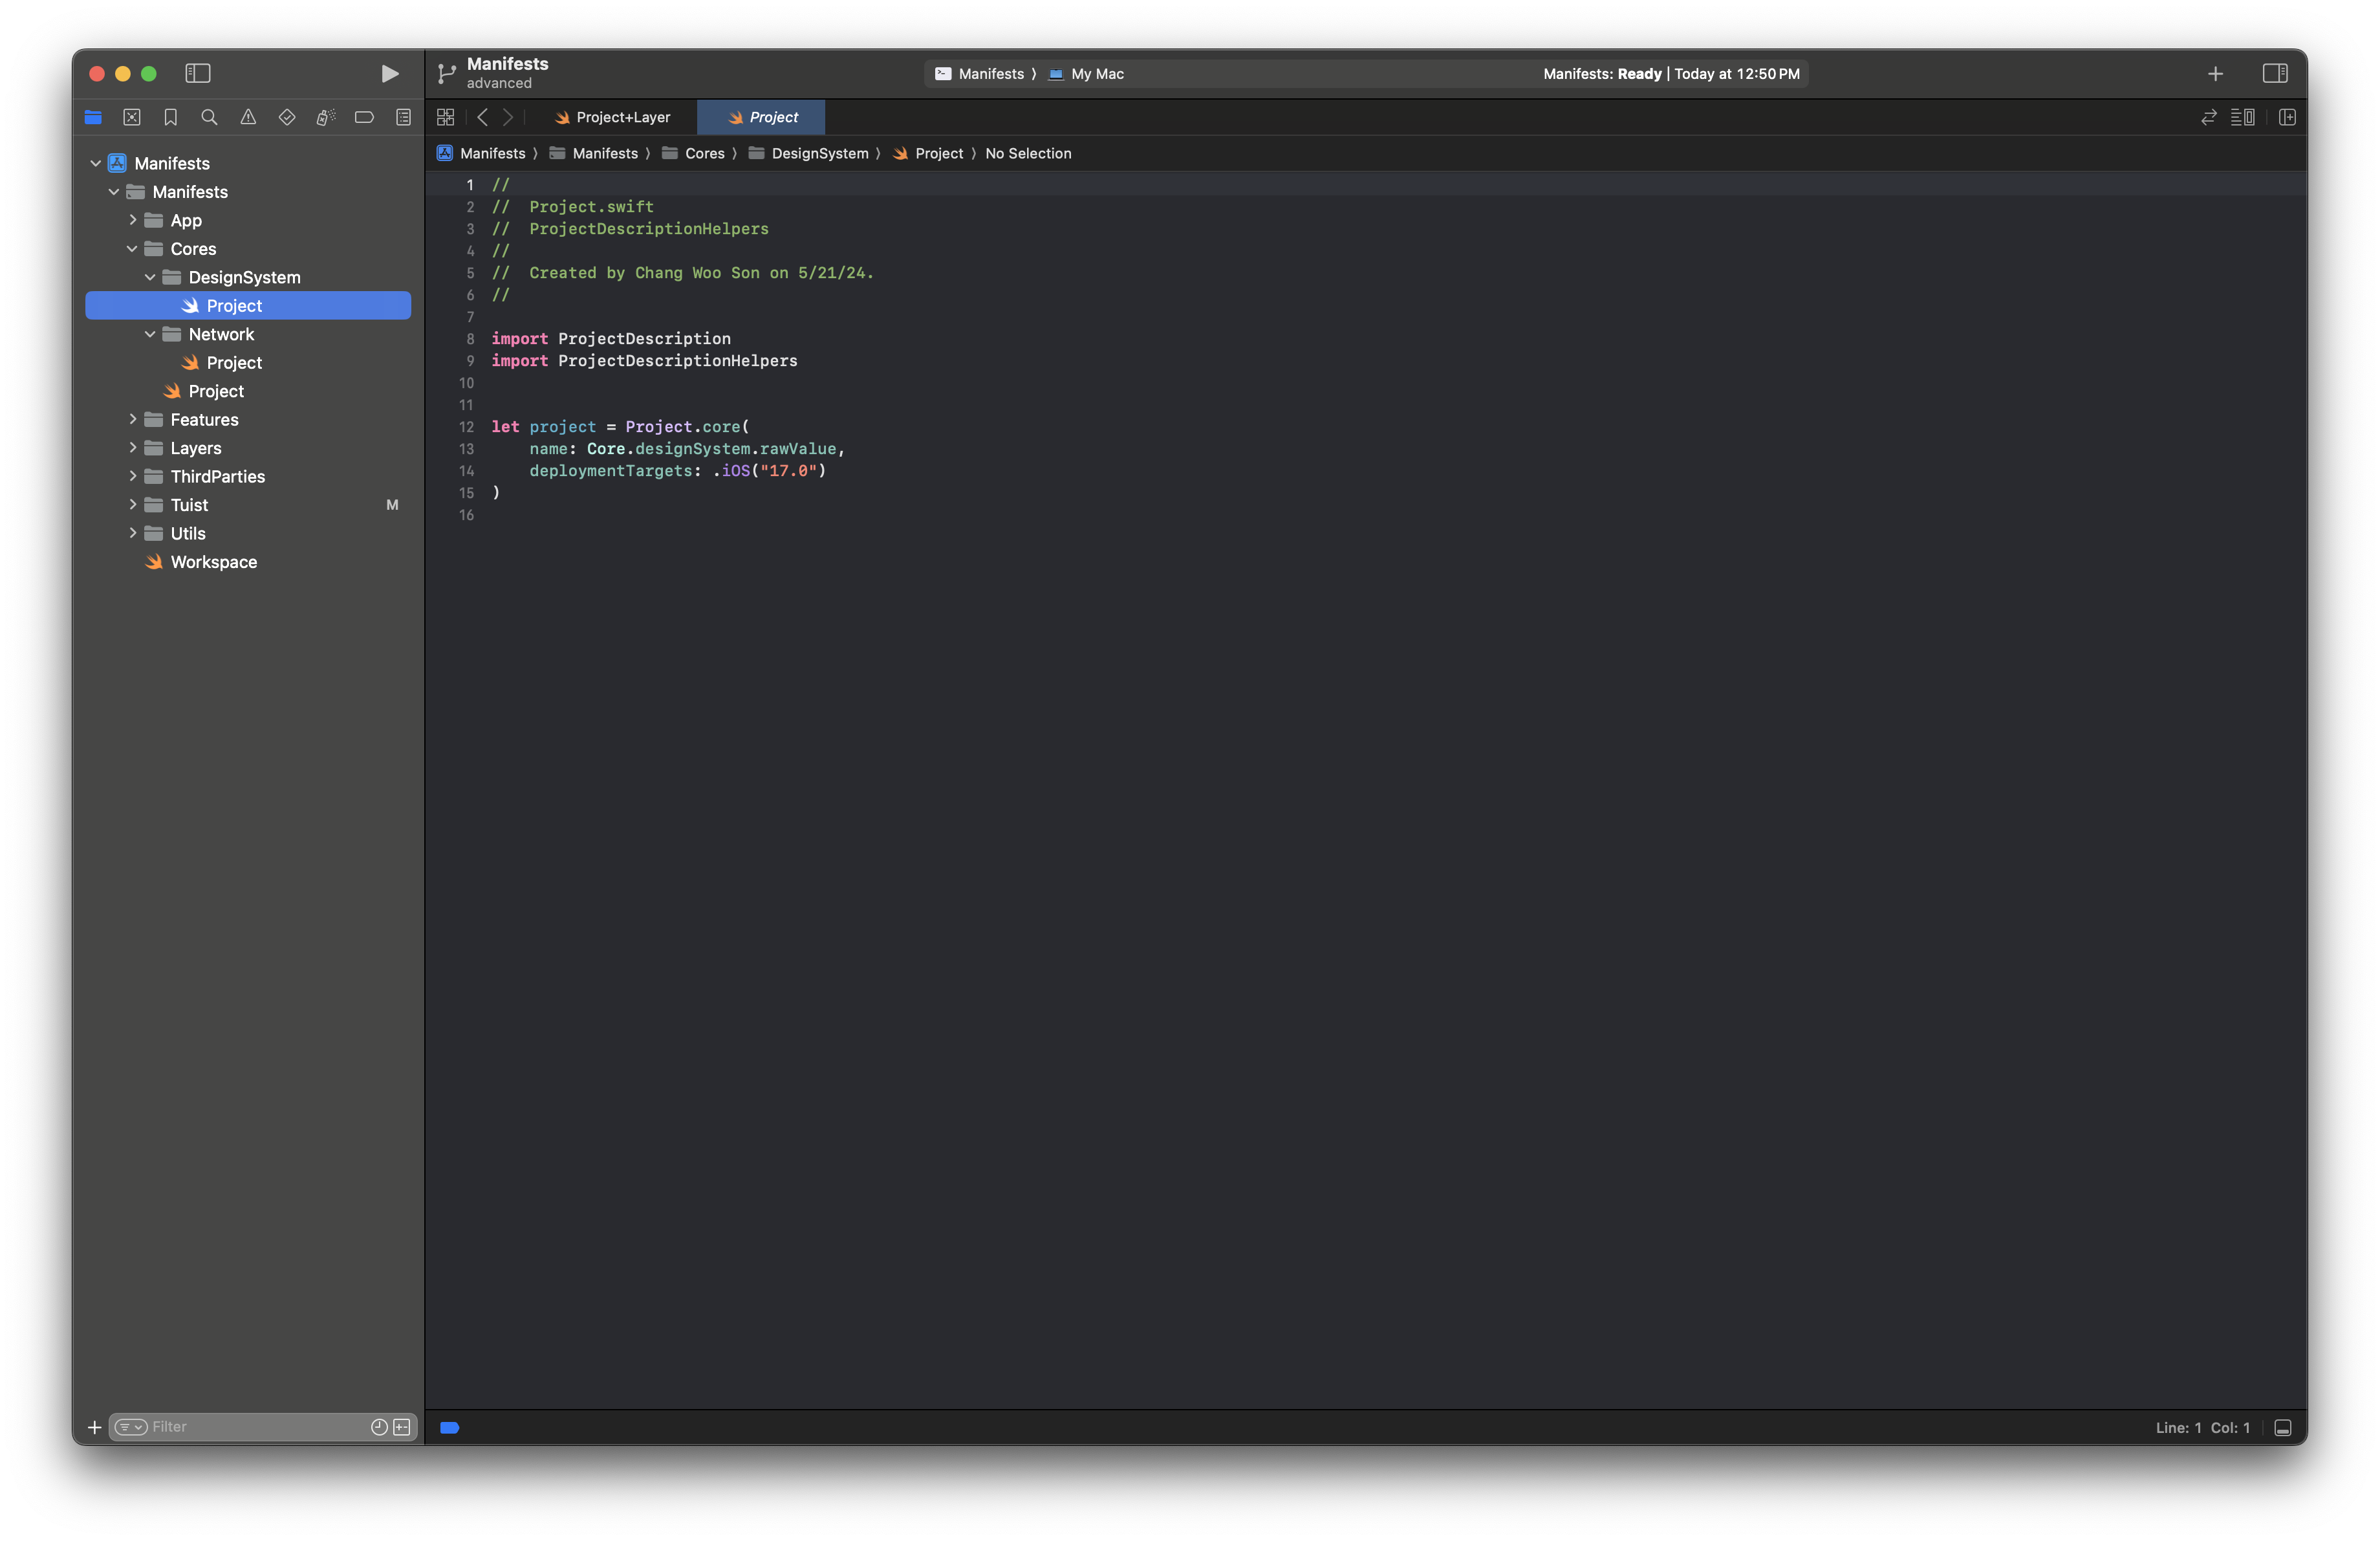The image size is (2380, 1541).
Task: Click the Manifests: Ready activity status
Action: point(1671,74)
